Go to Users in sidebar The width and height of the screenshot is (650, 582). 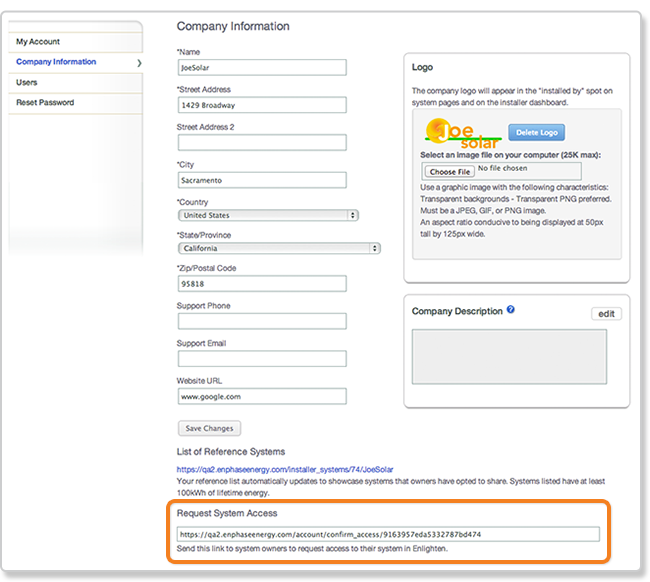click(x=27, y=82)
